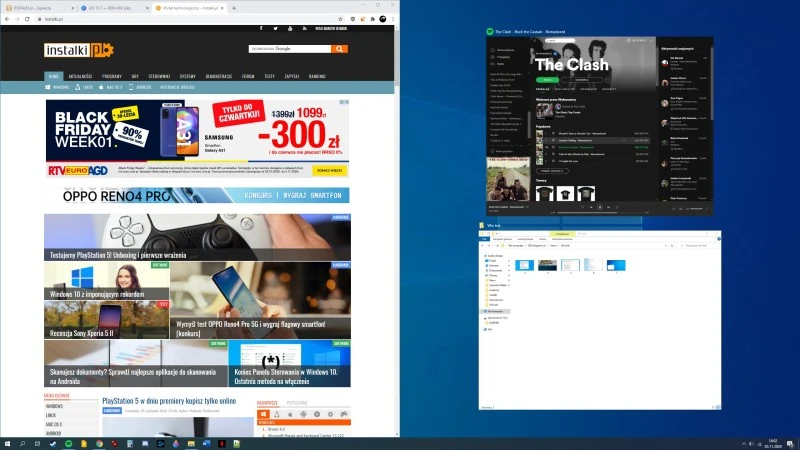800x450 pixels.
Task: Click the Windows Start button
Action: 8,443
